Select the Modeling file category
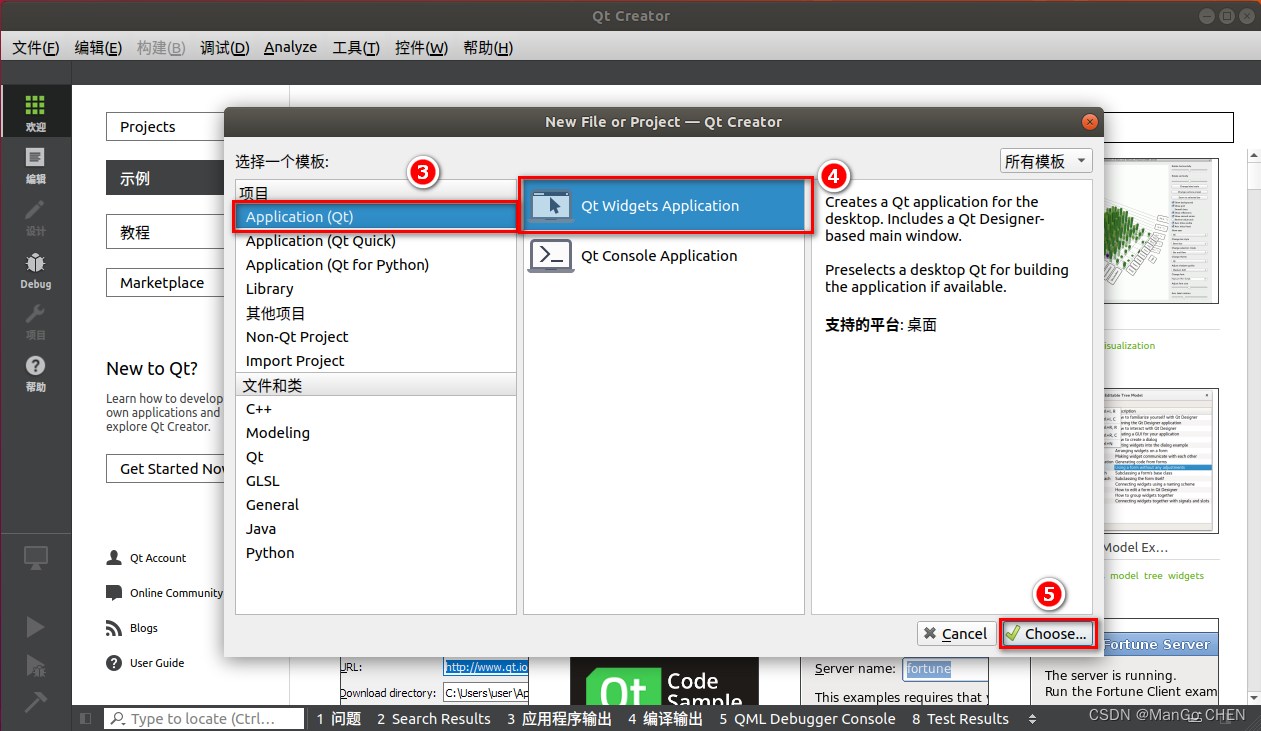 tap(376, 433)
